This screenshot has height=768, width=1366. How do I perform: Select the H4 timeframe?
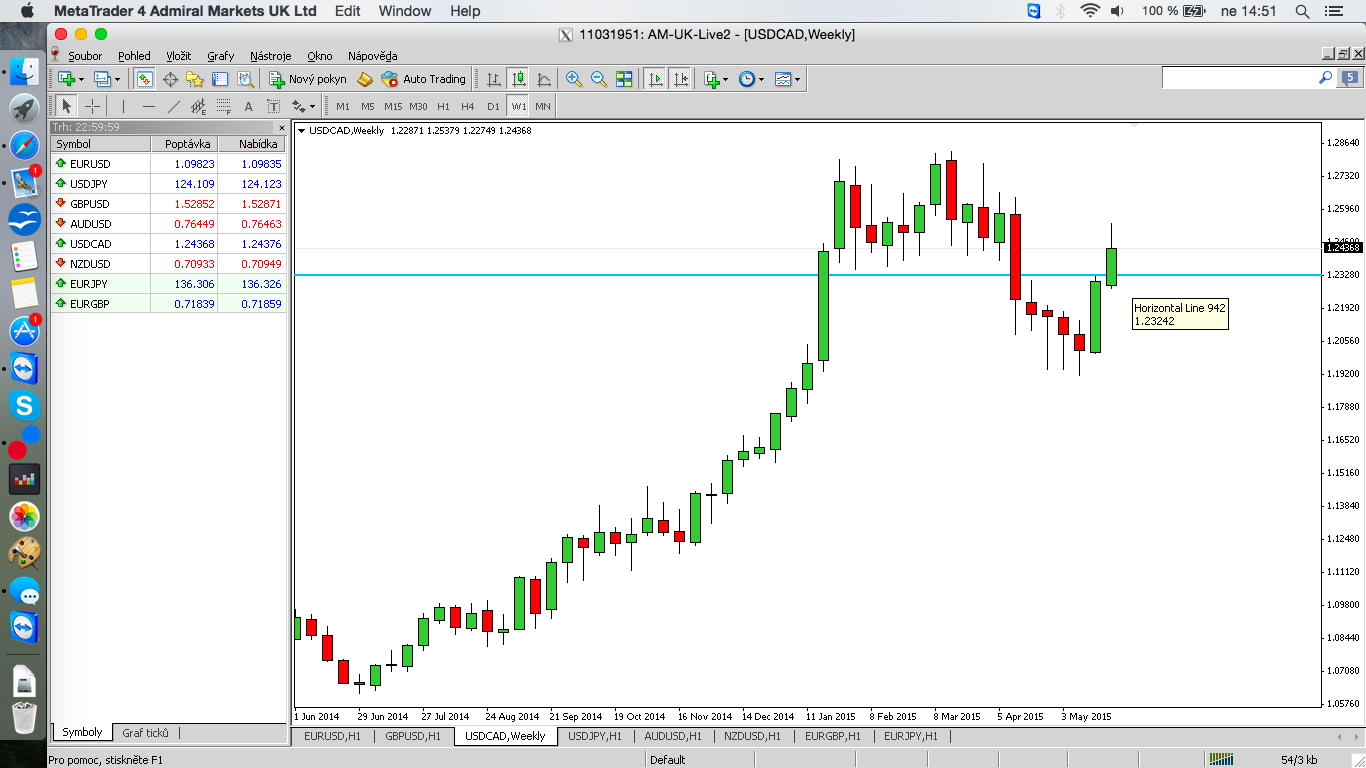click(x=468, y=106)
